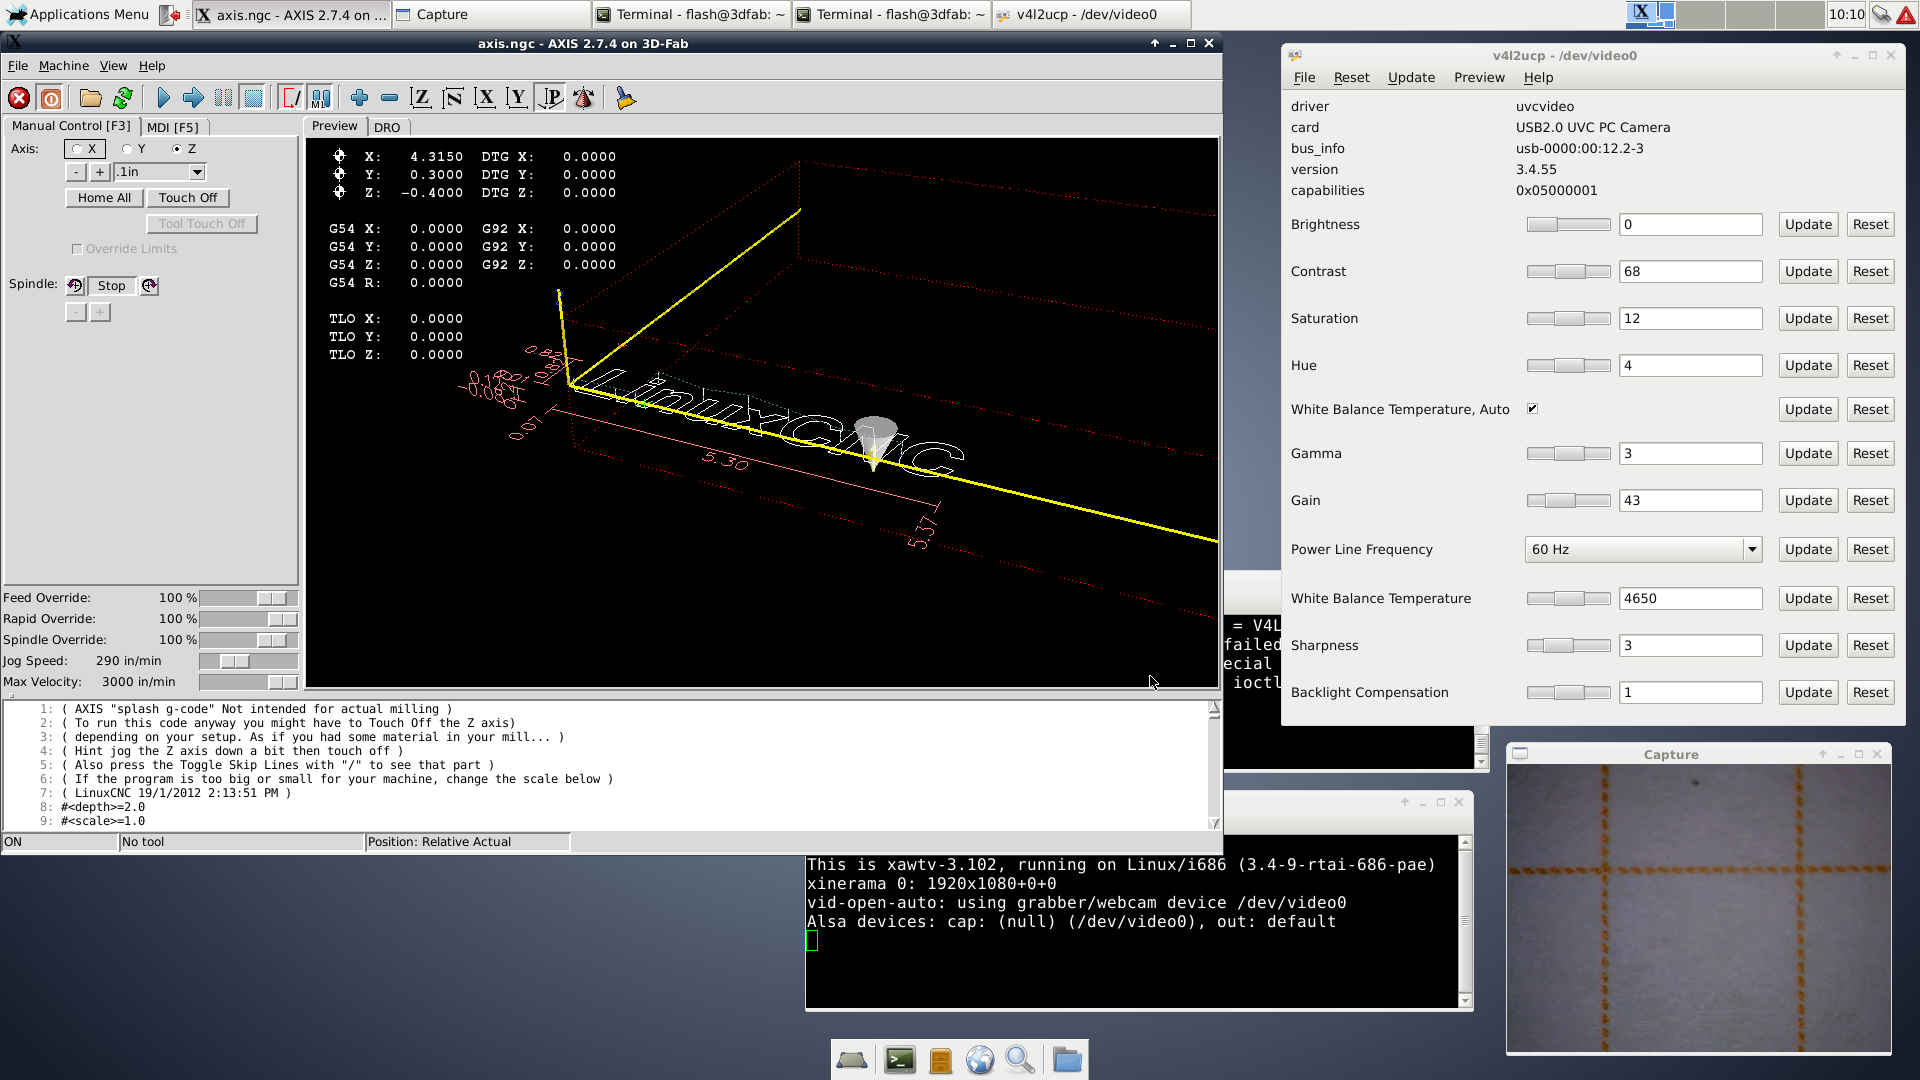Switch to perspective view P
1920x1080 pixels.
pyautogui.click(x=550, y=98)
